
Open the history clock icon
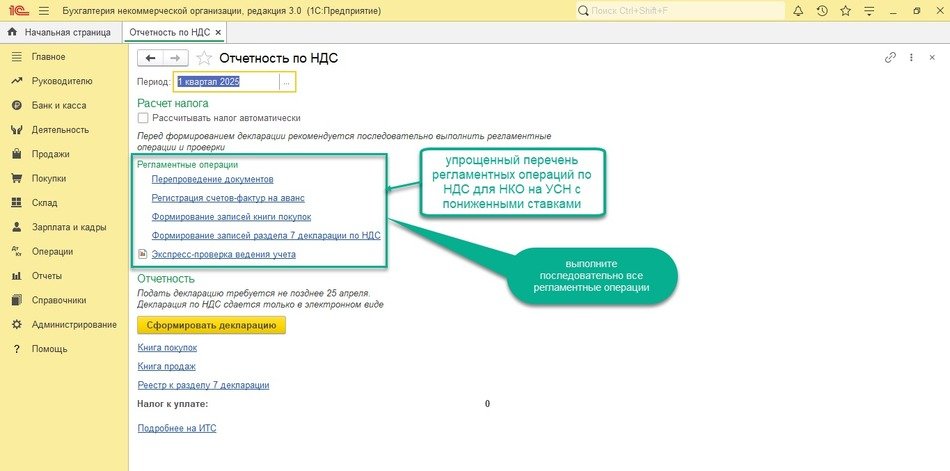coord(822,10)
